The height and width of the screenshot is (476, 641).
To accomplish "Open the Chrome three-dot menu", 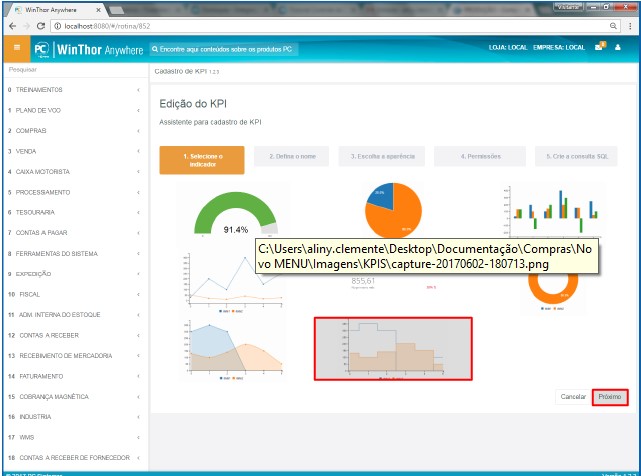I will (630, 26).
